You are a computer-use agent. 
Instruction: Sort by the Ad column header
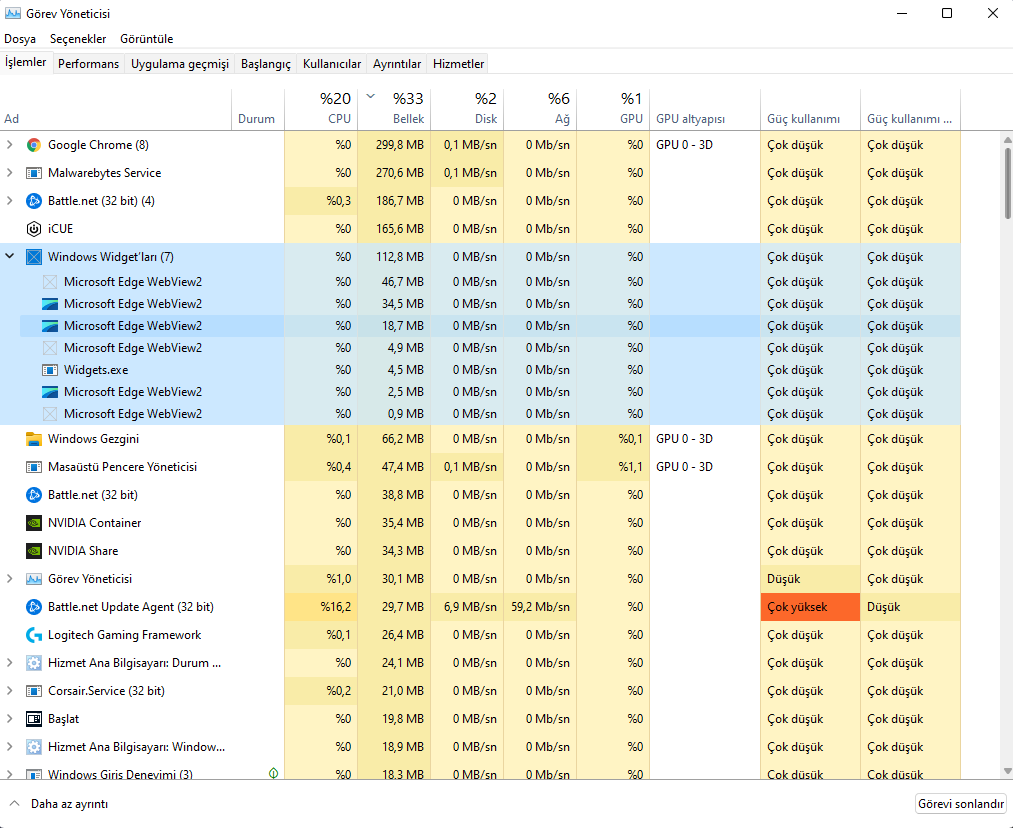coord(116,109)
